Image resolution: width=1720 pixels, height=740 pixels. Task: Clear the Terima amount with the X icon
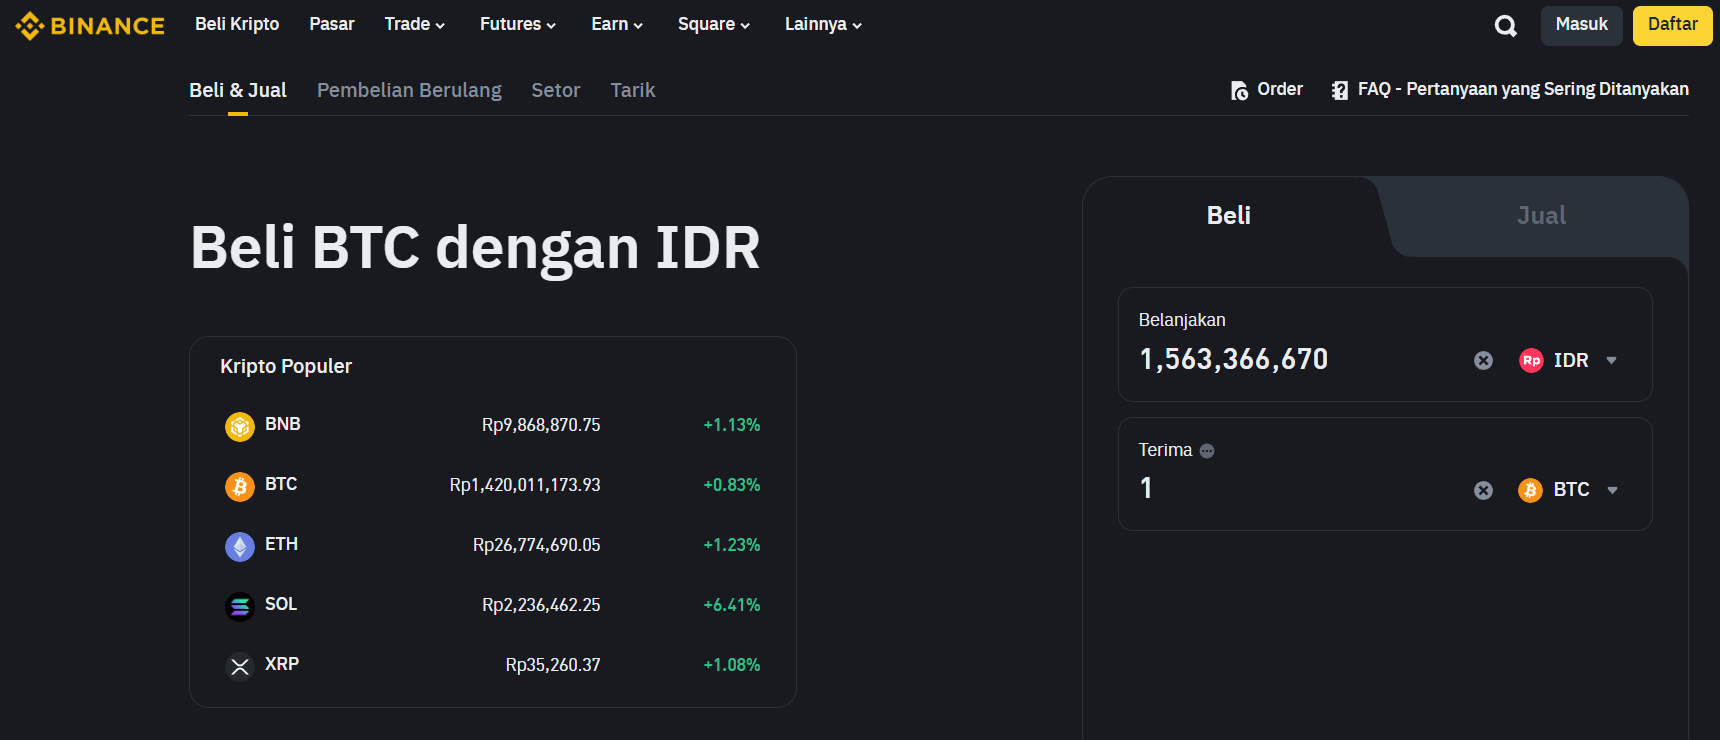click(x=1483, y=490)
